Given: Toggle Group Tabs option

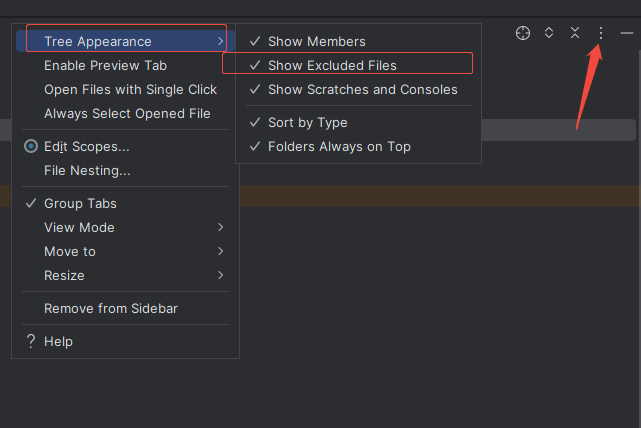Looking at the screenshot, I should pos(125,203).
